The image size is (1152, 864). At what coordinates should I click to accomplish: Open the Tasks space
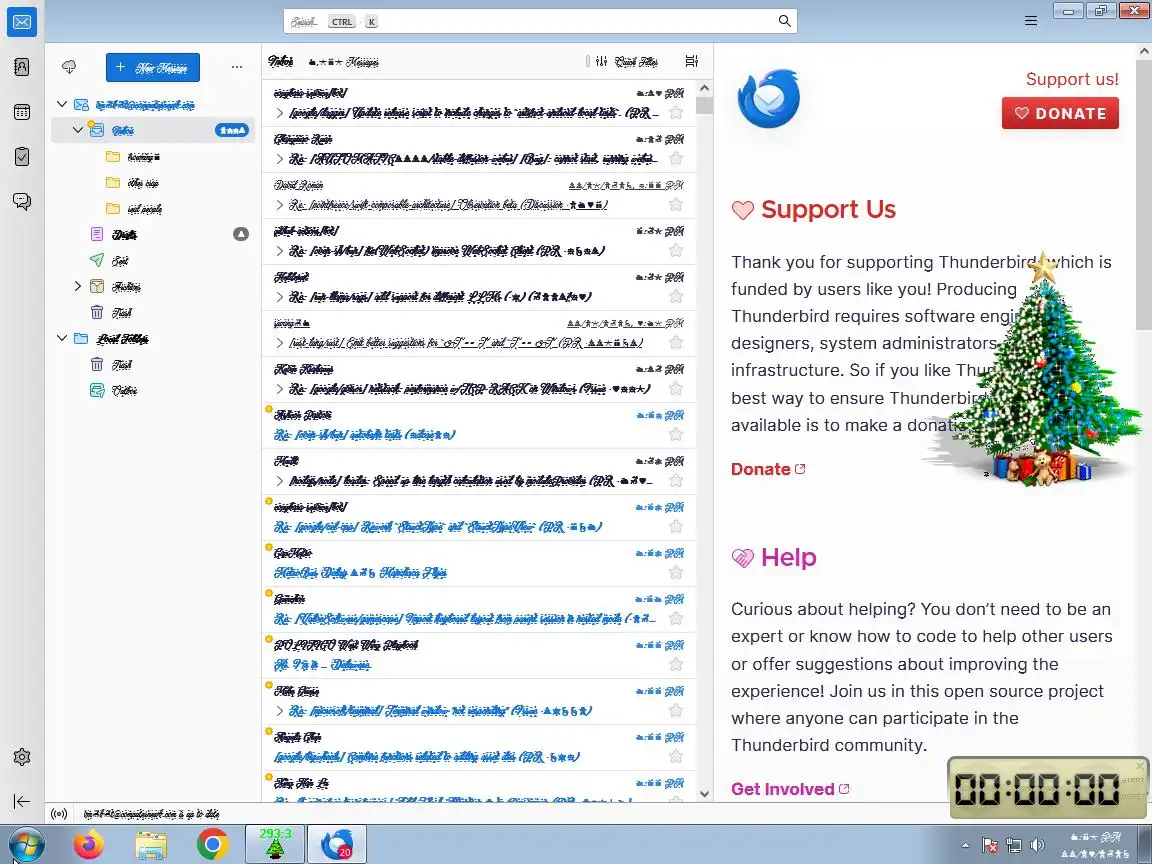pyautogui.click(x=22, y=156)
